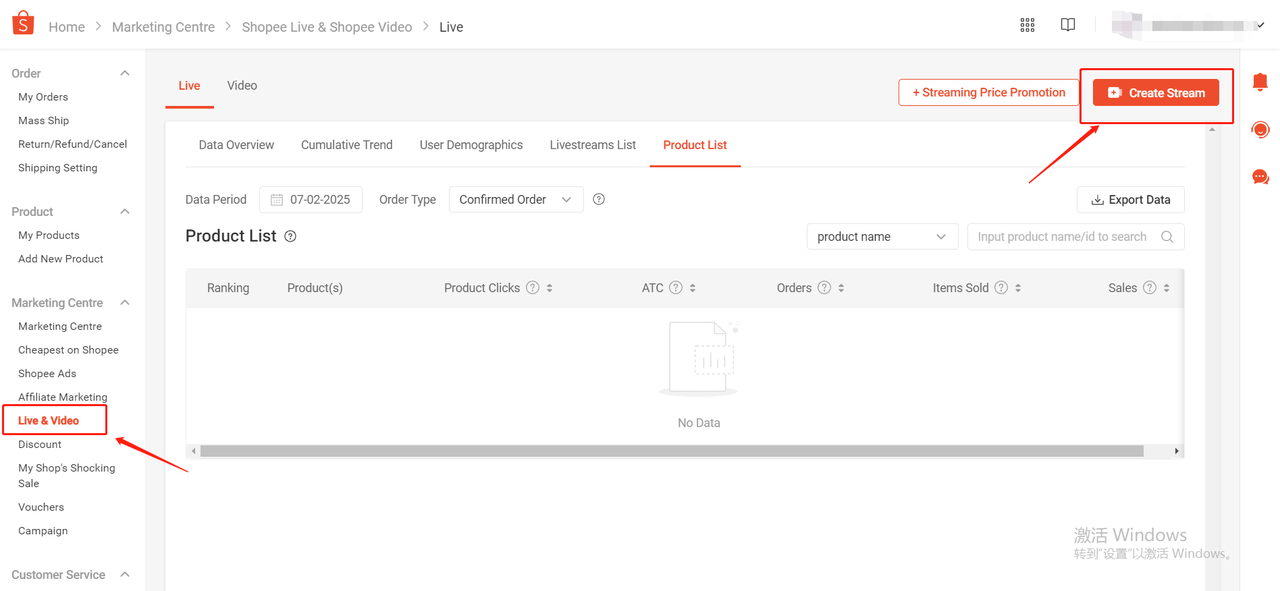Open Return/Refund/Cancel in sidebar
This screenshot has width=1280, height=591.
[73, 144]
